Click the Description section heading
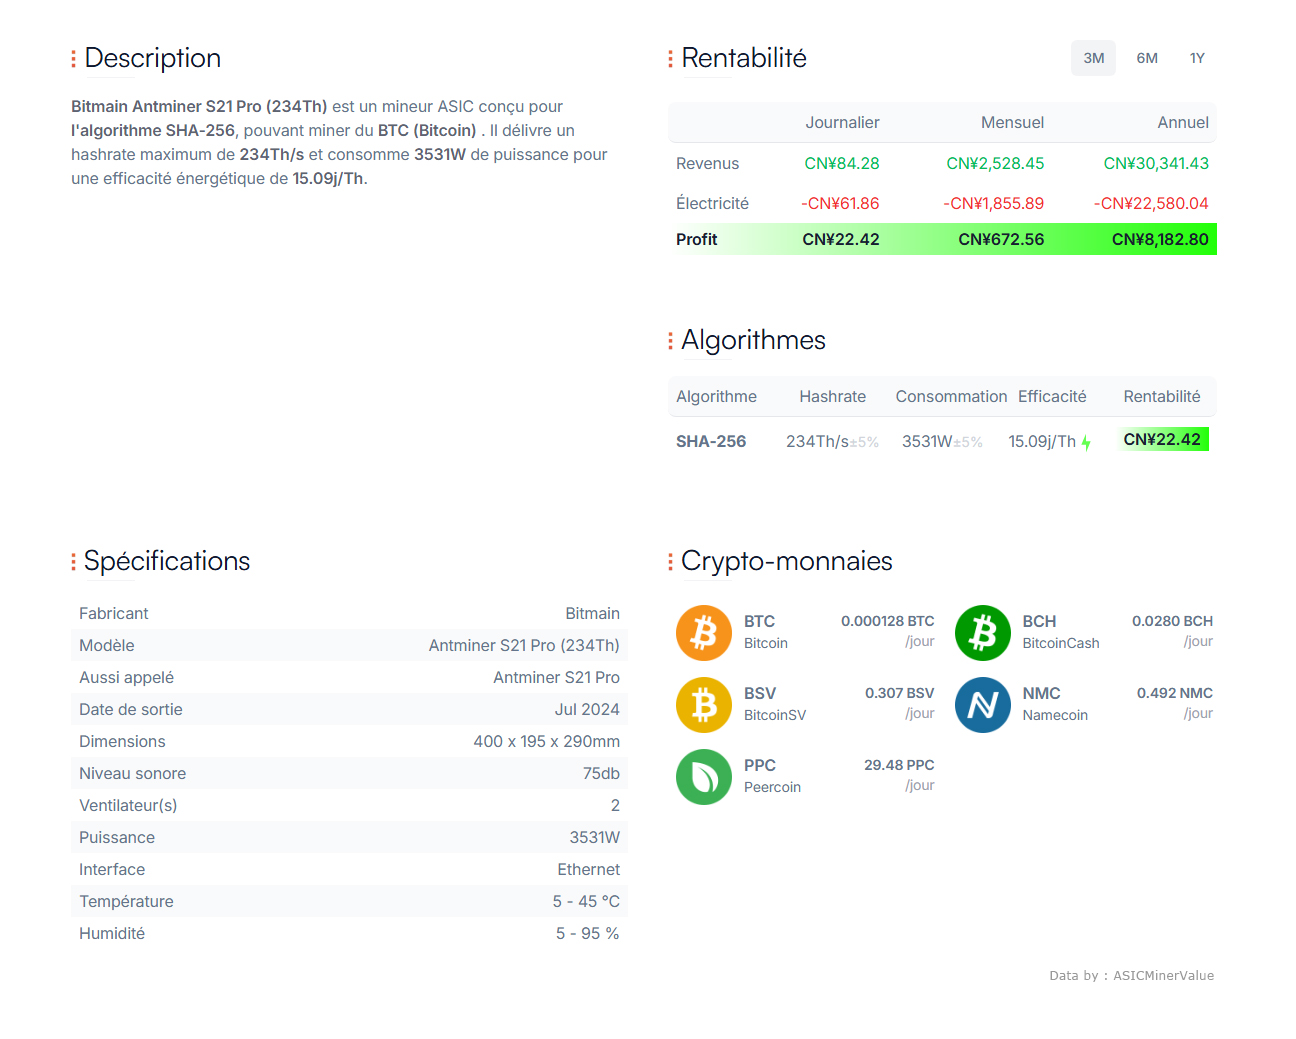Viewport: 1296px width, 1039px height. [x=153, y=58]
